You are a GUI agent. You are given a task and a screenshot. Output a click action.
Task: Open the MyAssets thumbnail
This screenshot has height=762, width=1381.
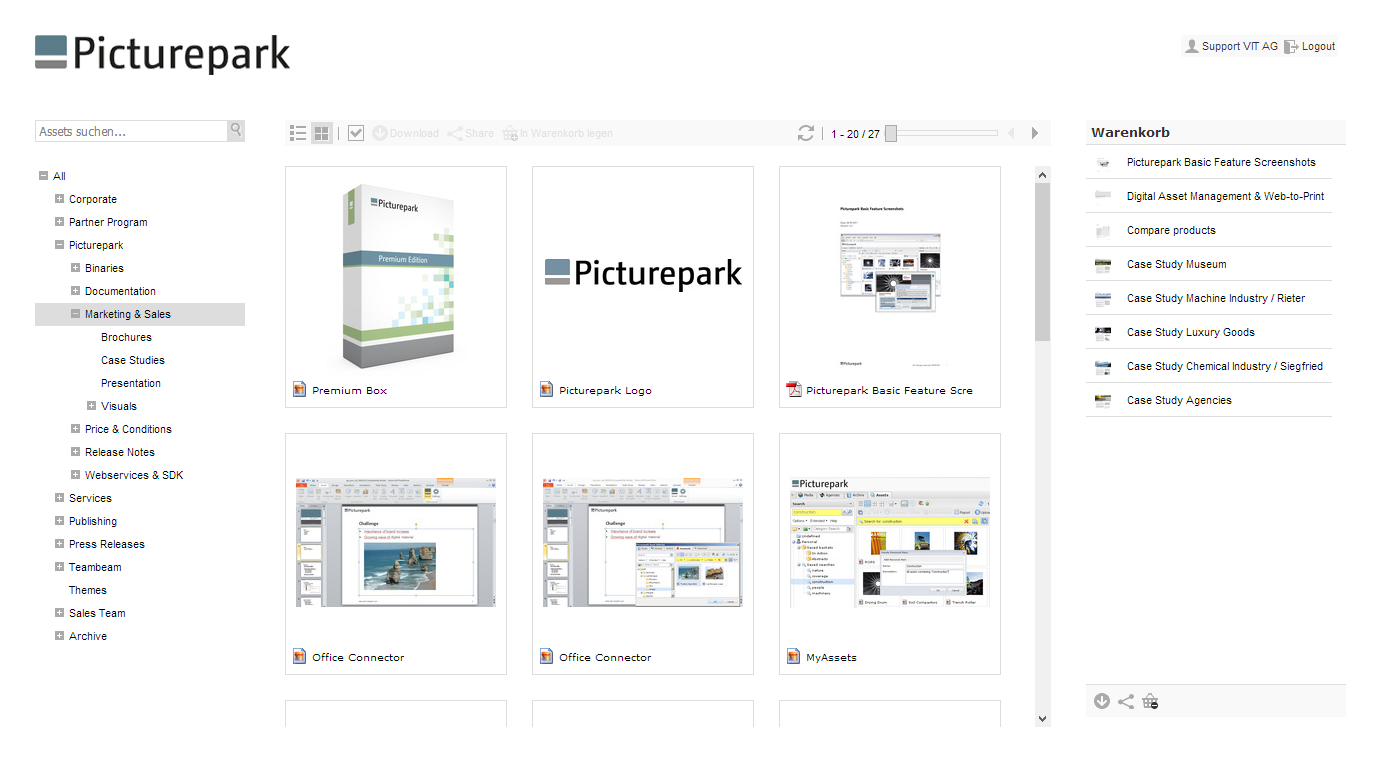[x=890, y=541]
